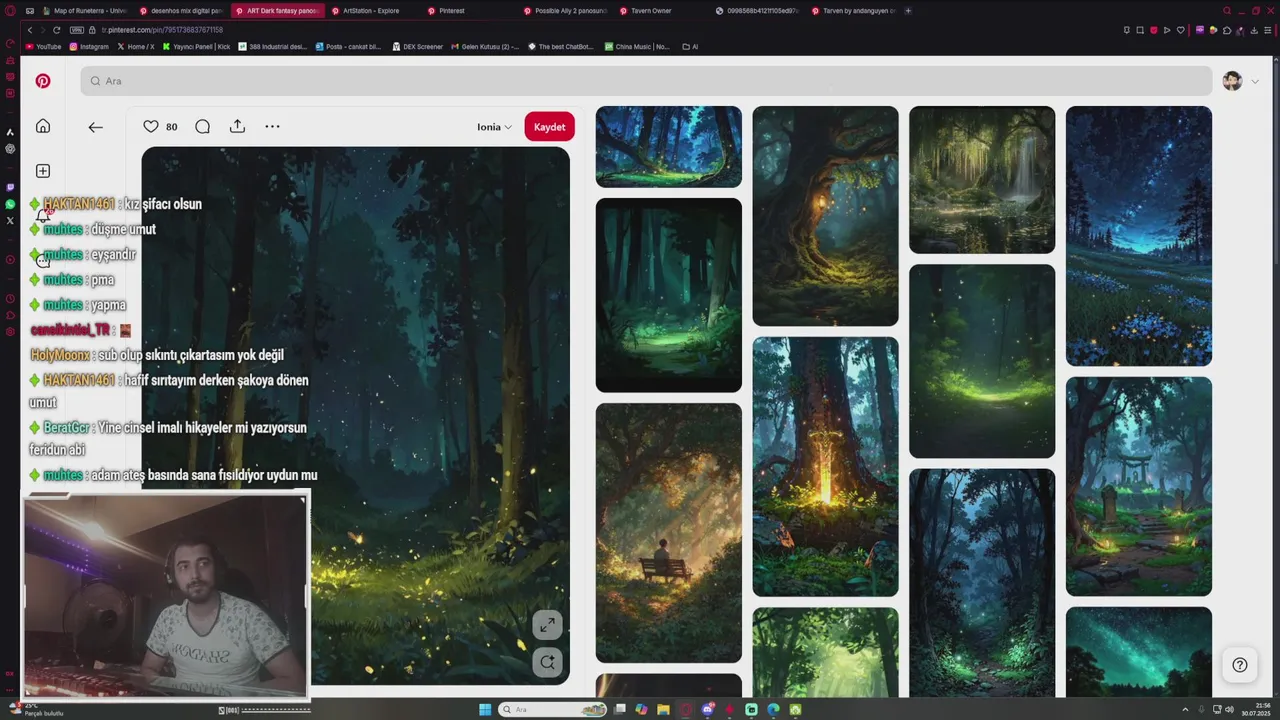Click the volume icon in system tray
Image resolution: width=1280 pixels, height=720 pixels.
(x=1230, y=710)
